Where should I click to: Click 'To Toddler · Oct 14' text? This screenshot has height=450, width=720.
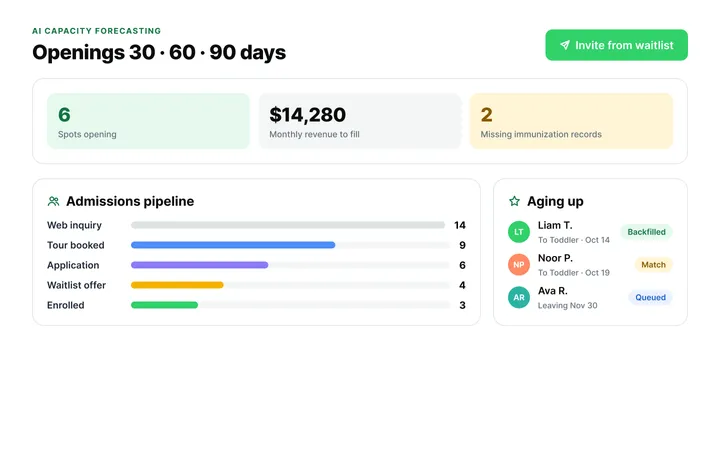click(x=574, y=240)
